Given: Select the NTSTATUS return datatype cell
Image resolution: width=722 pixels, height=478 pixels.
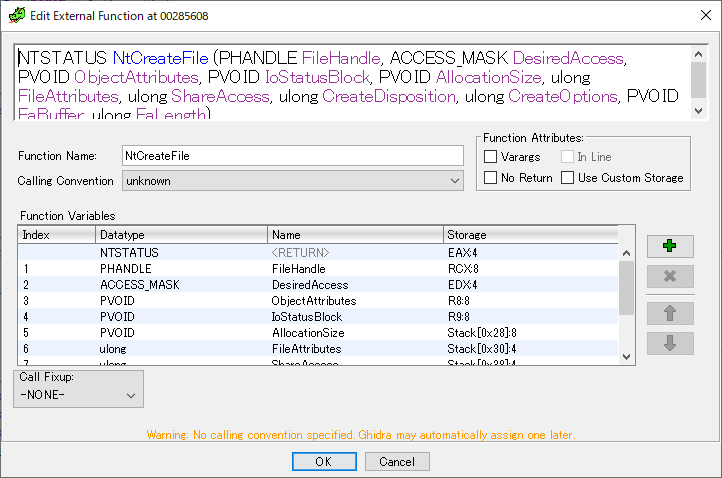Looking at the screenshot, I should coord(181,253).
